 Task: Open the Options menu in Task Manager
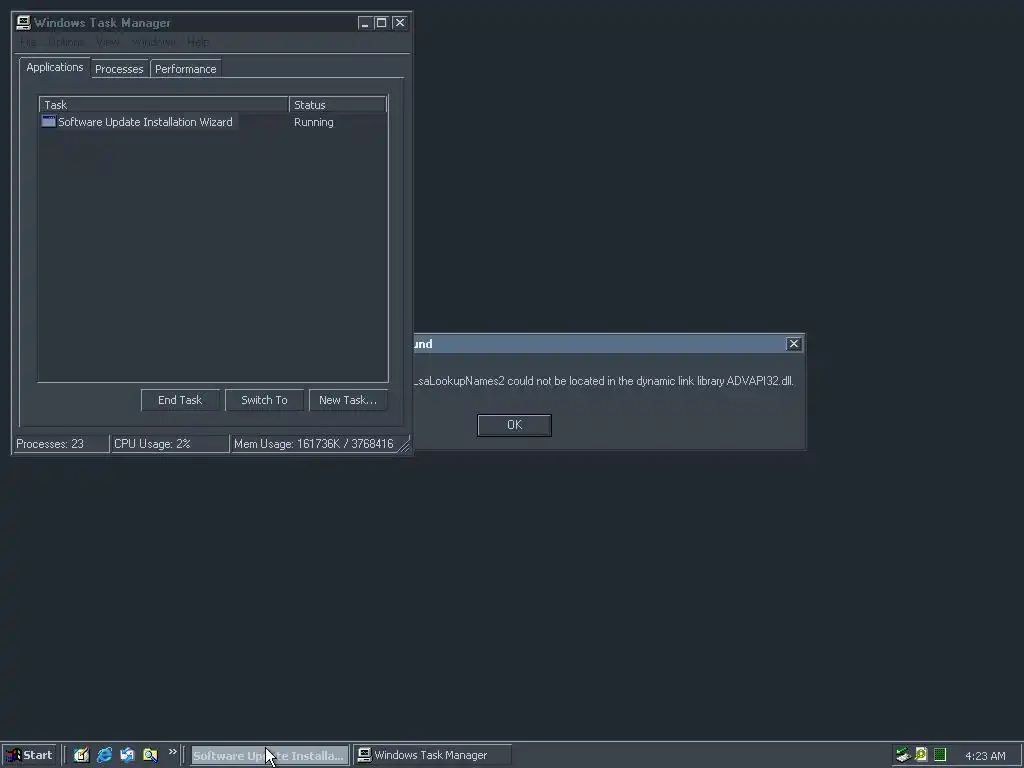[66, 42]
